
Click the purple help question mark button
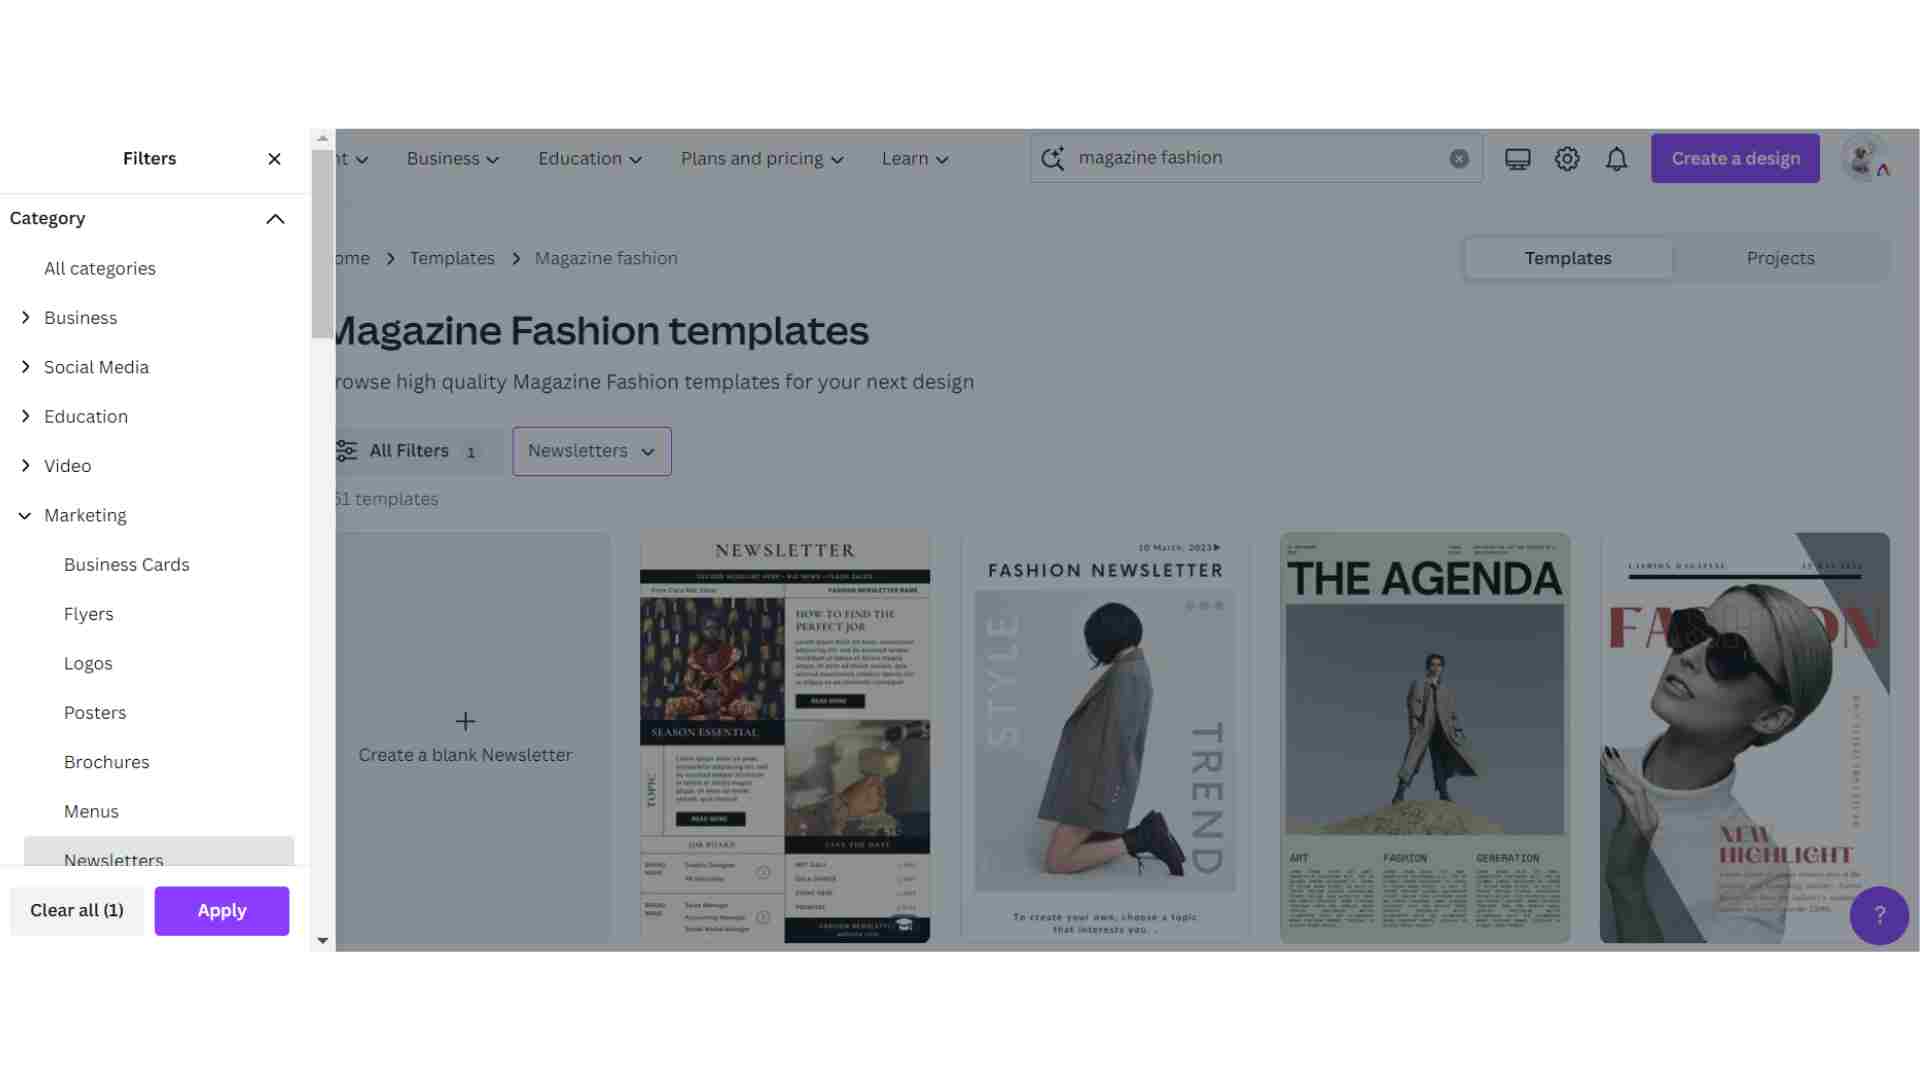tap(1878, 915)
